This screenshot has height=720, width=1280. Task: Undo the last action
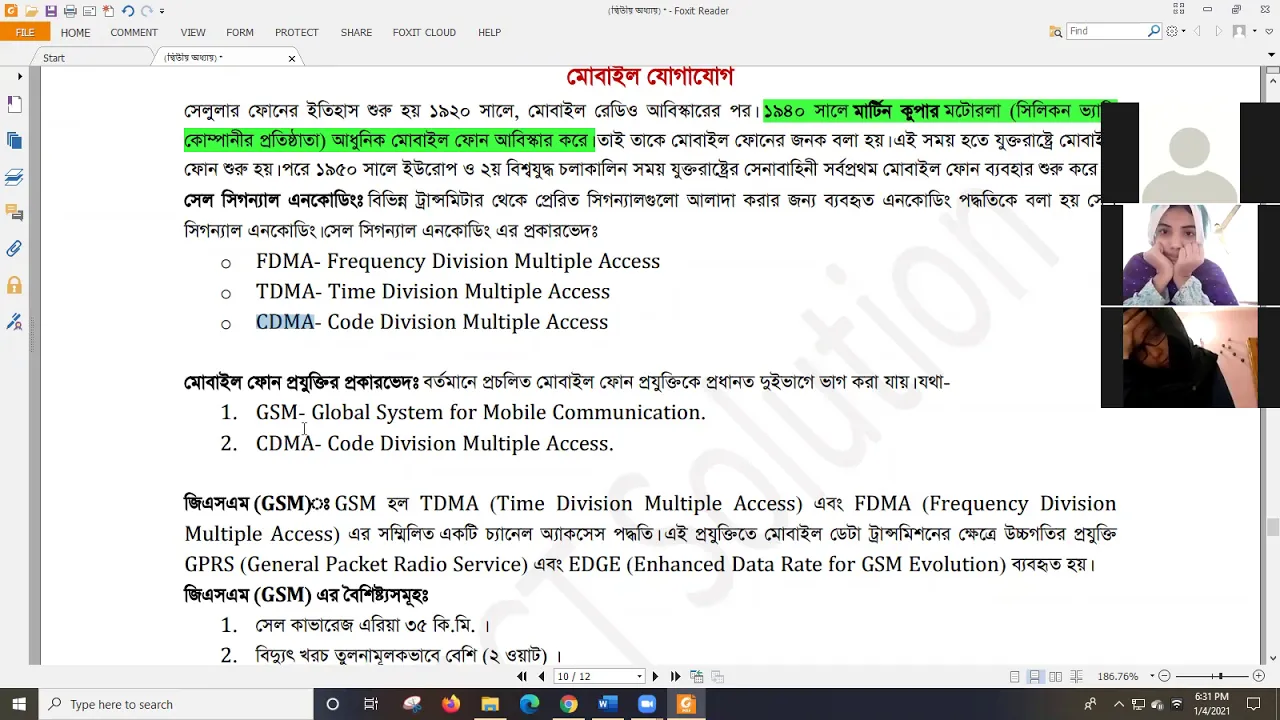pos(128,11)
